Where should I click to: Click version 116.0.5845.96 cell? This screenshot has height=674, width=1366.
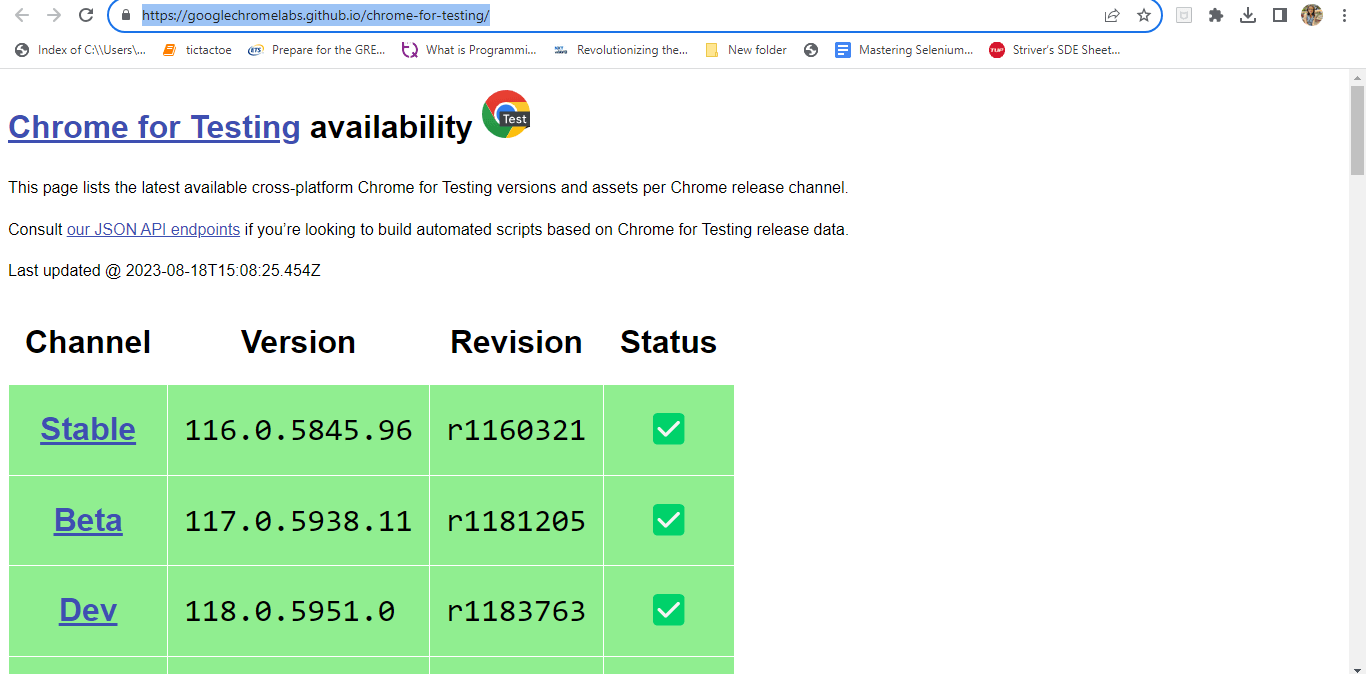pyautogui.click(x=298, y=430)
